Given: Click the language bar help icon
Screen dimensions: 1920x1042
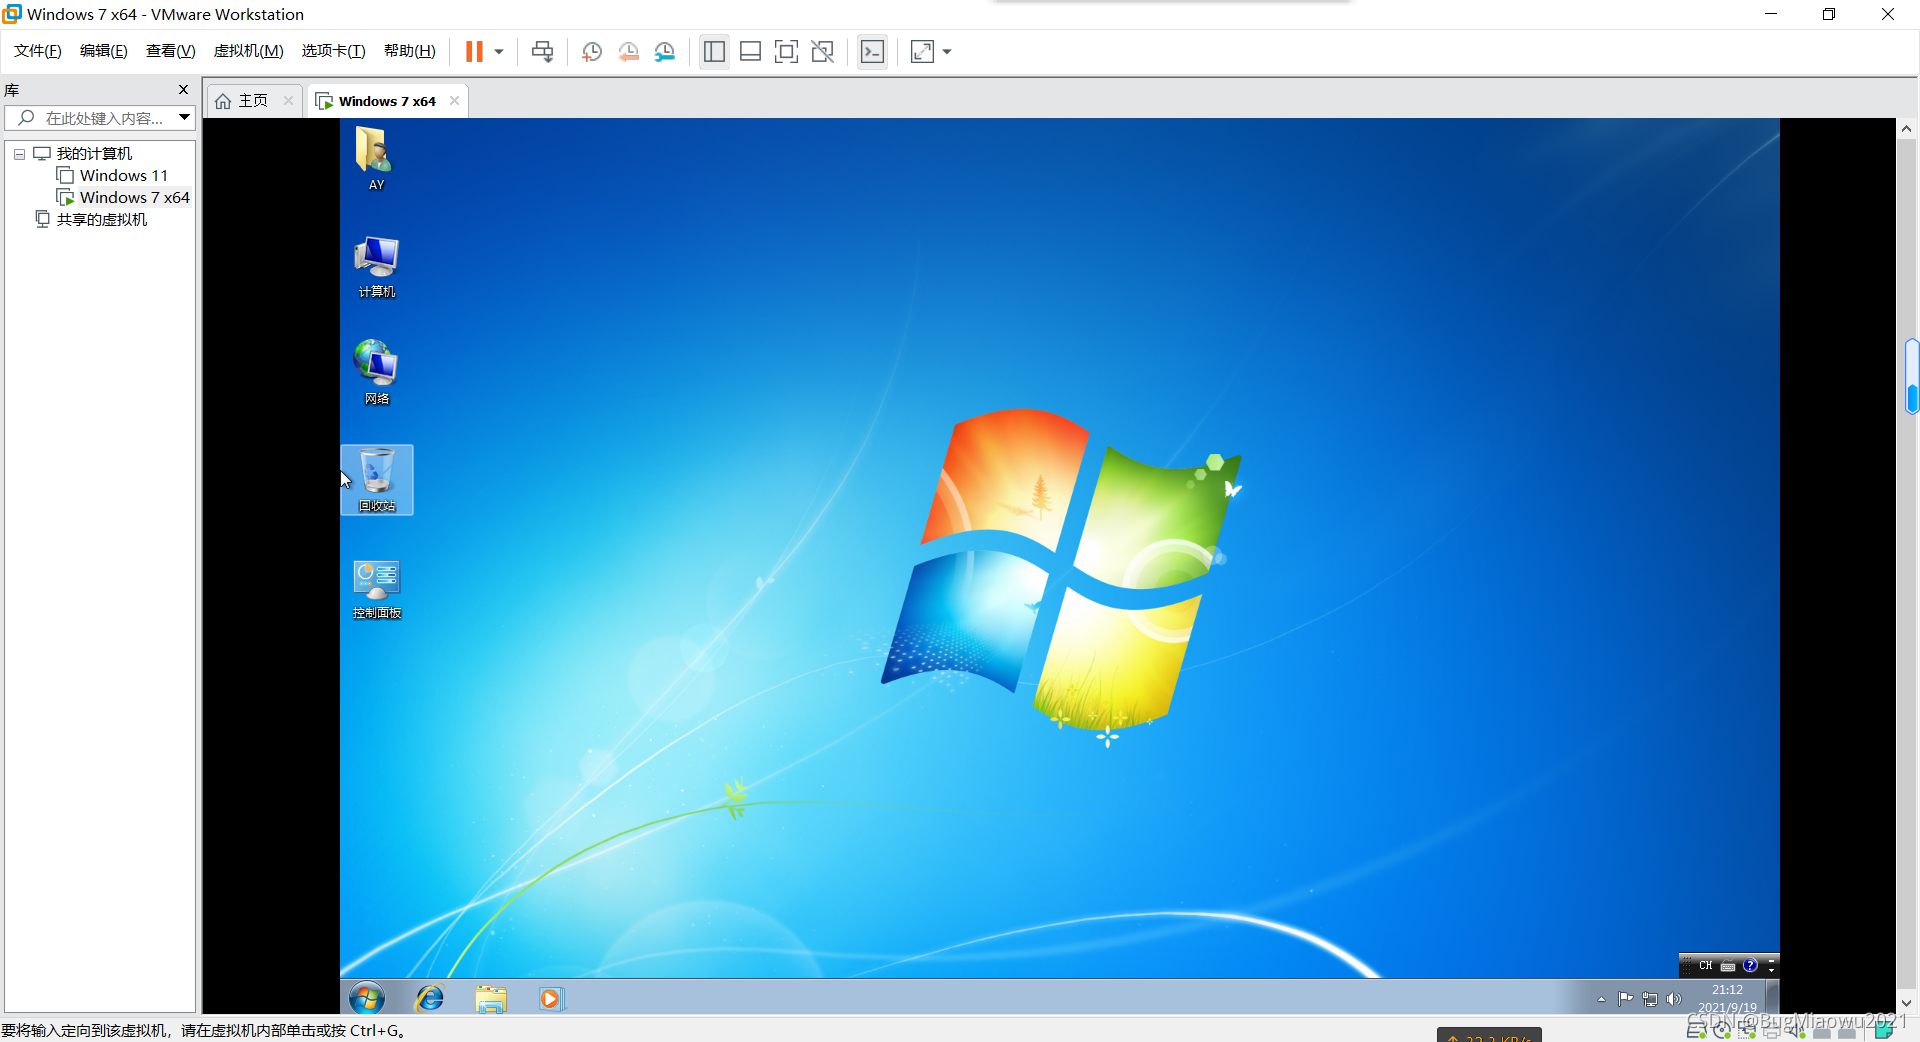Looking at the screenshot, I should [x=1750, y=965].
